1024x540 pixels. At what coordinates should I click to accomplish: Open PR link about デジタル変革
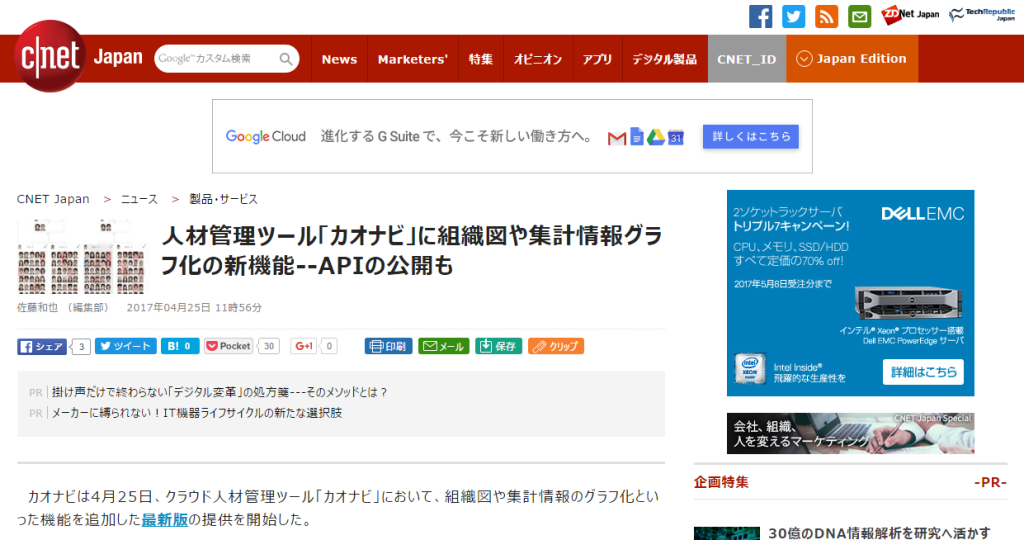pyautogui.click(x=219, y=392)
